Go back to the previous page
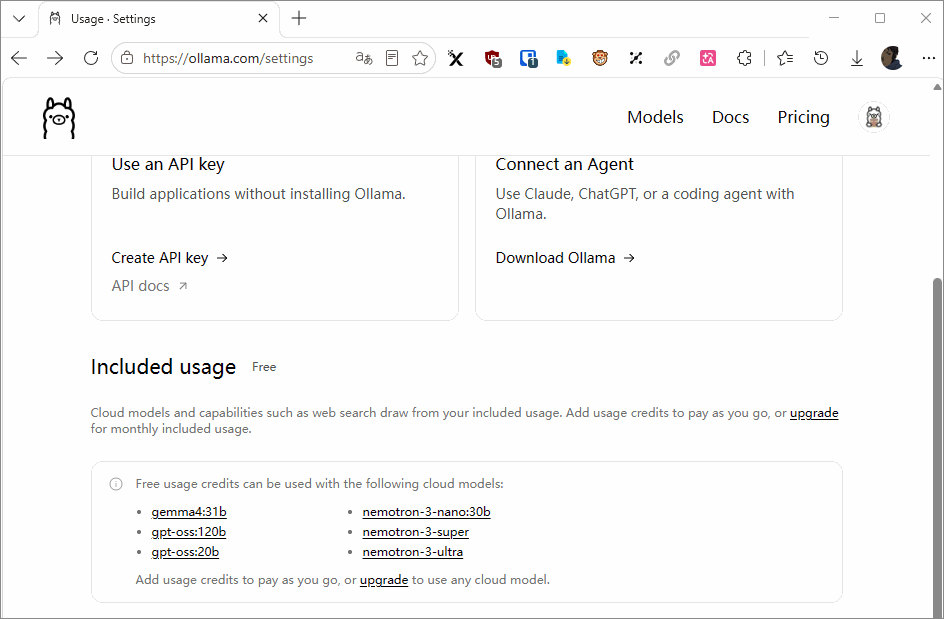 (19, 58)
